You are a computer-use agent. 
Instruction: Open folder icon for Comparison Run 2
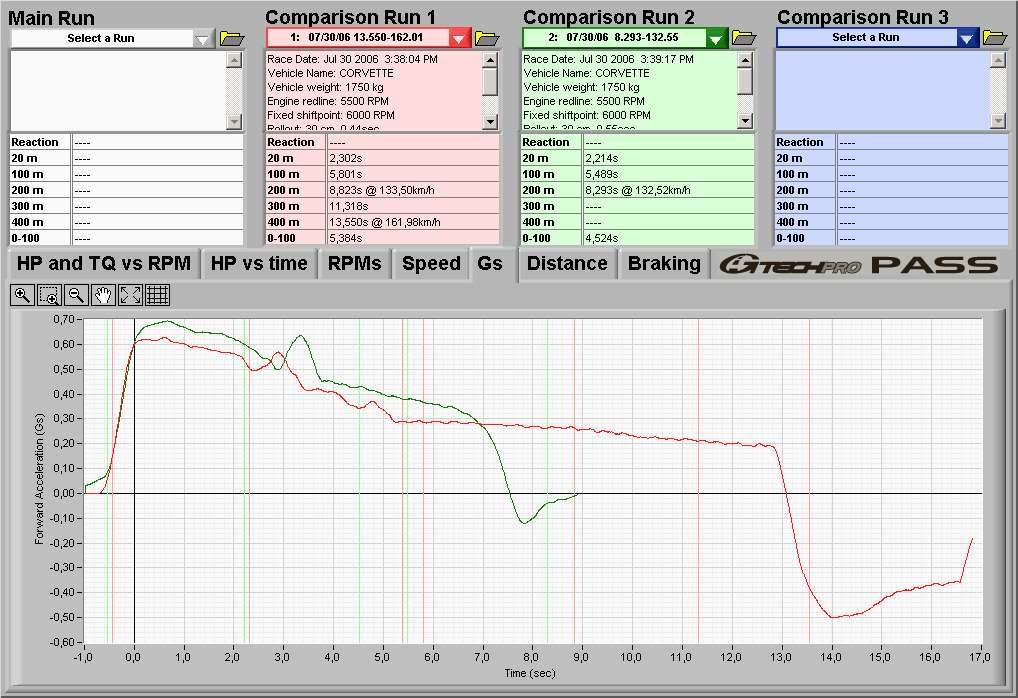click(743, 38)
